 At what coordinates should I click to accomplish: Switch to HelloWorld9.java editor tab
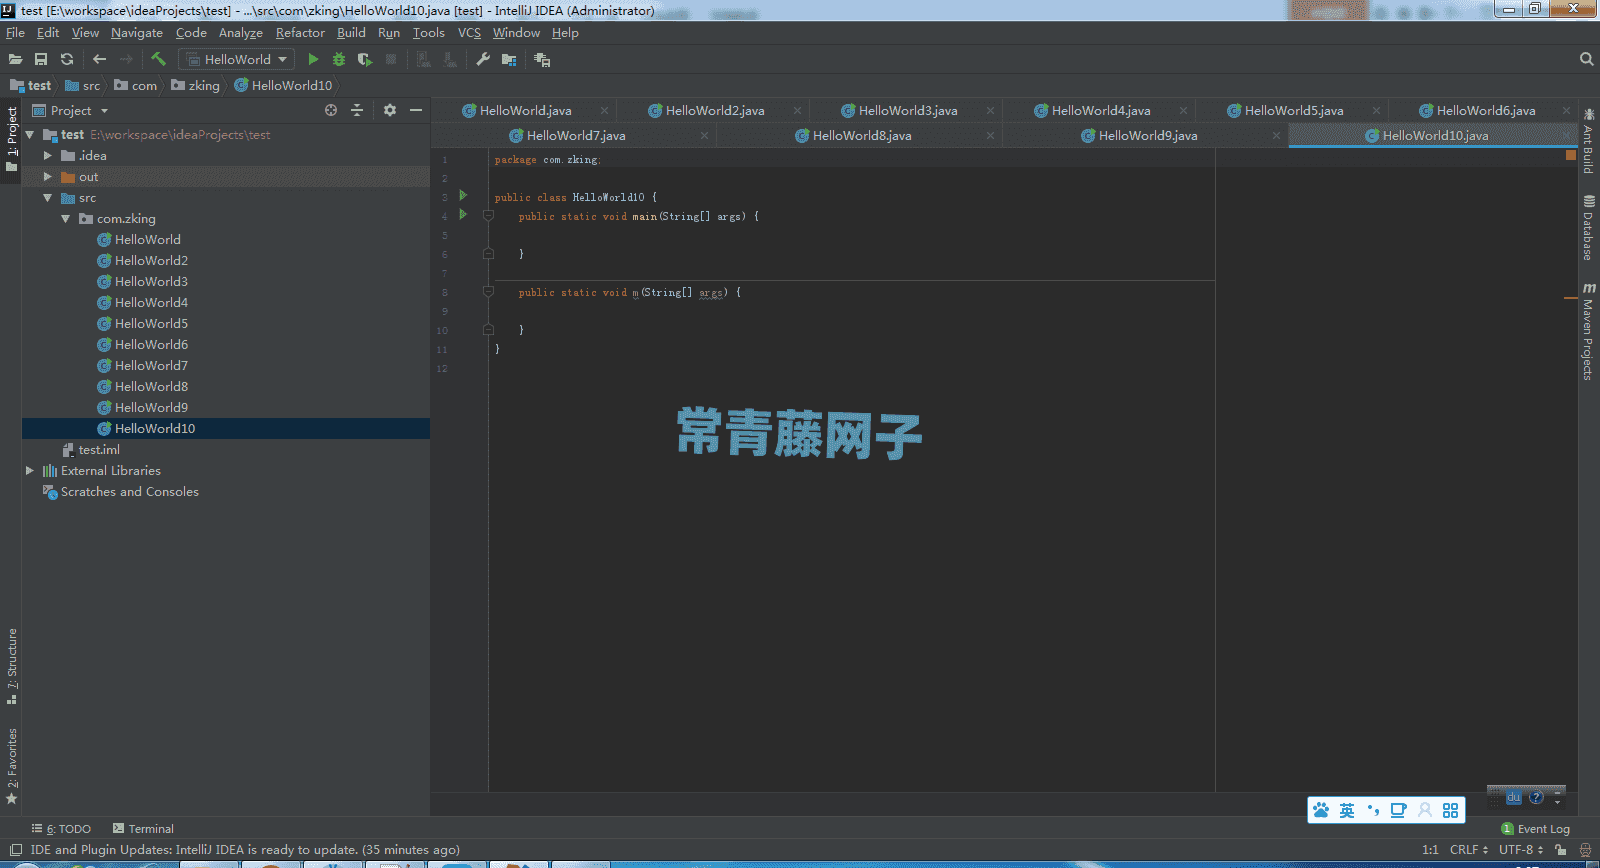pyautogui.click(x=1147, y=136)
